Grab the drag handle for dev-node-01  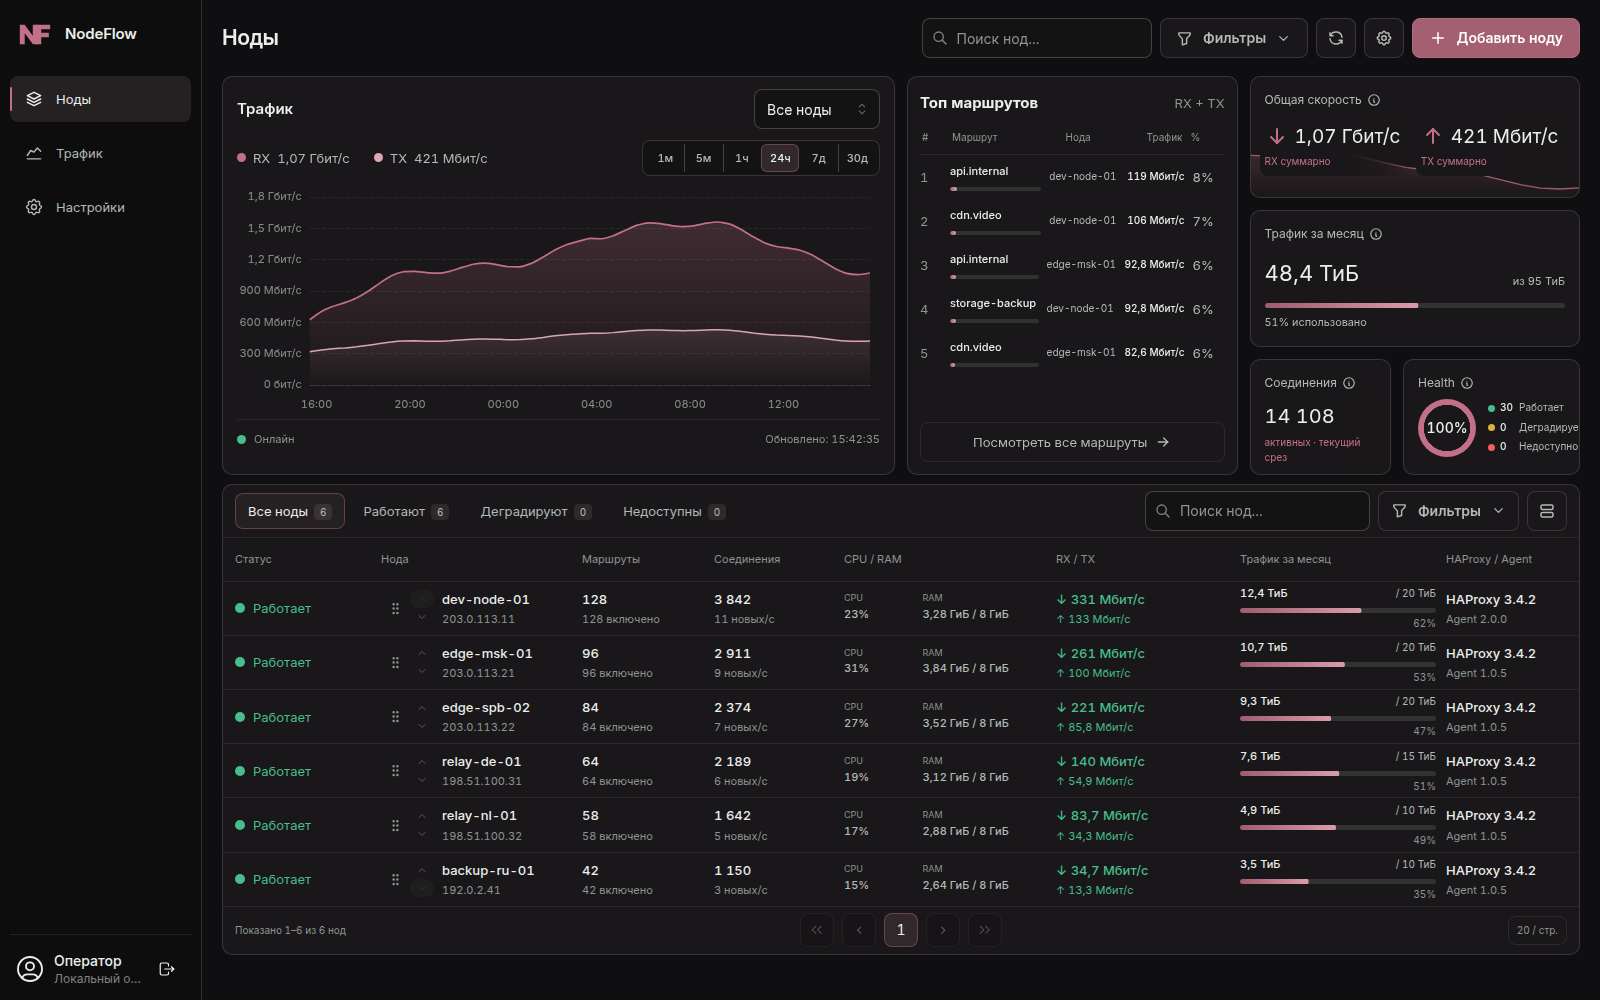(395, 608)
